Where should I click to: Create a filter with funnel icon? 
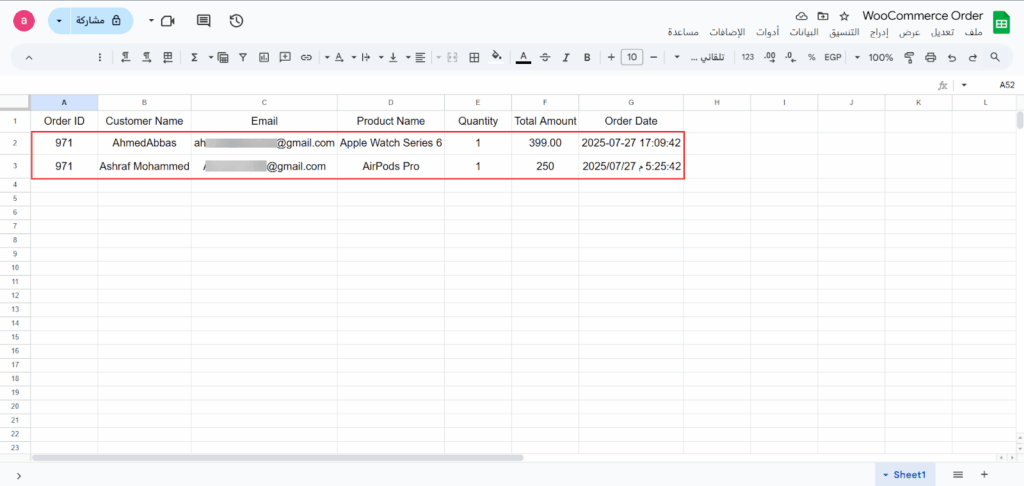click(243, 57)
